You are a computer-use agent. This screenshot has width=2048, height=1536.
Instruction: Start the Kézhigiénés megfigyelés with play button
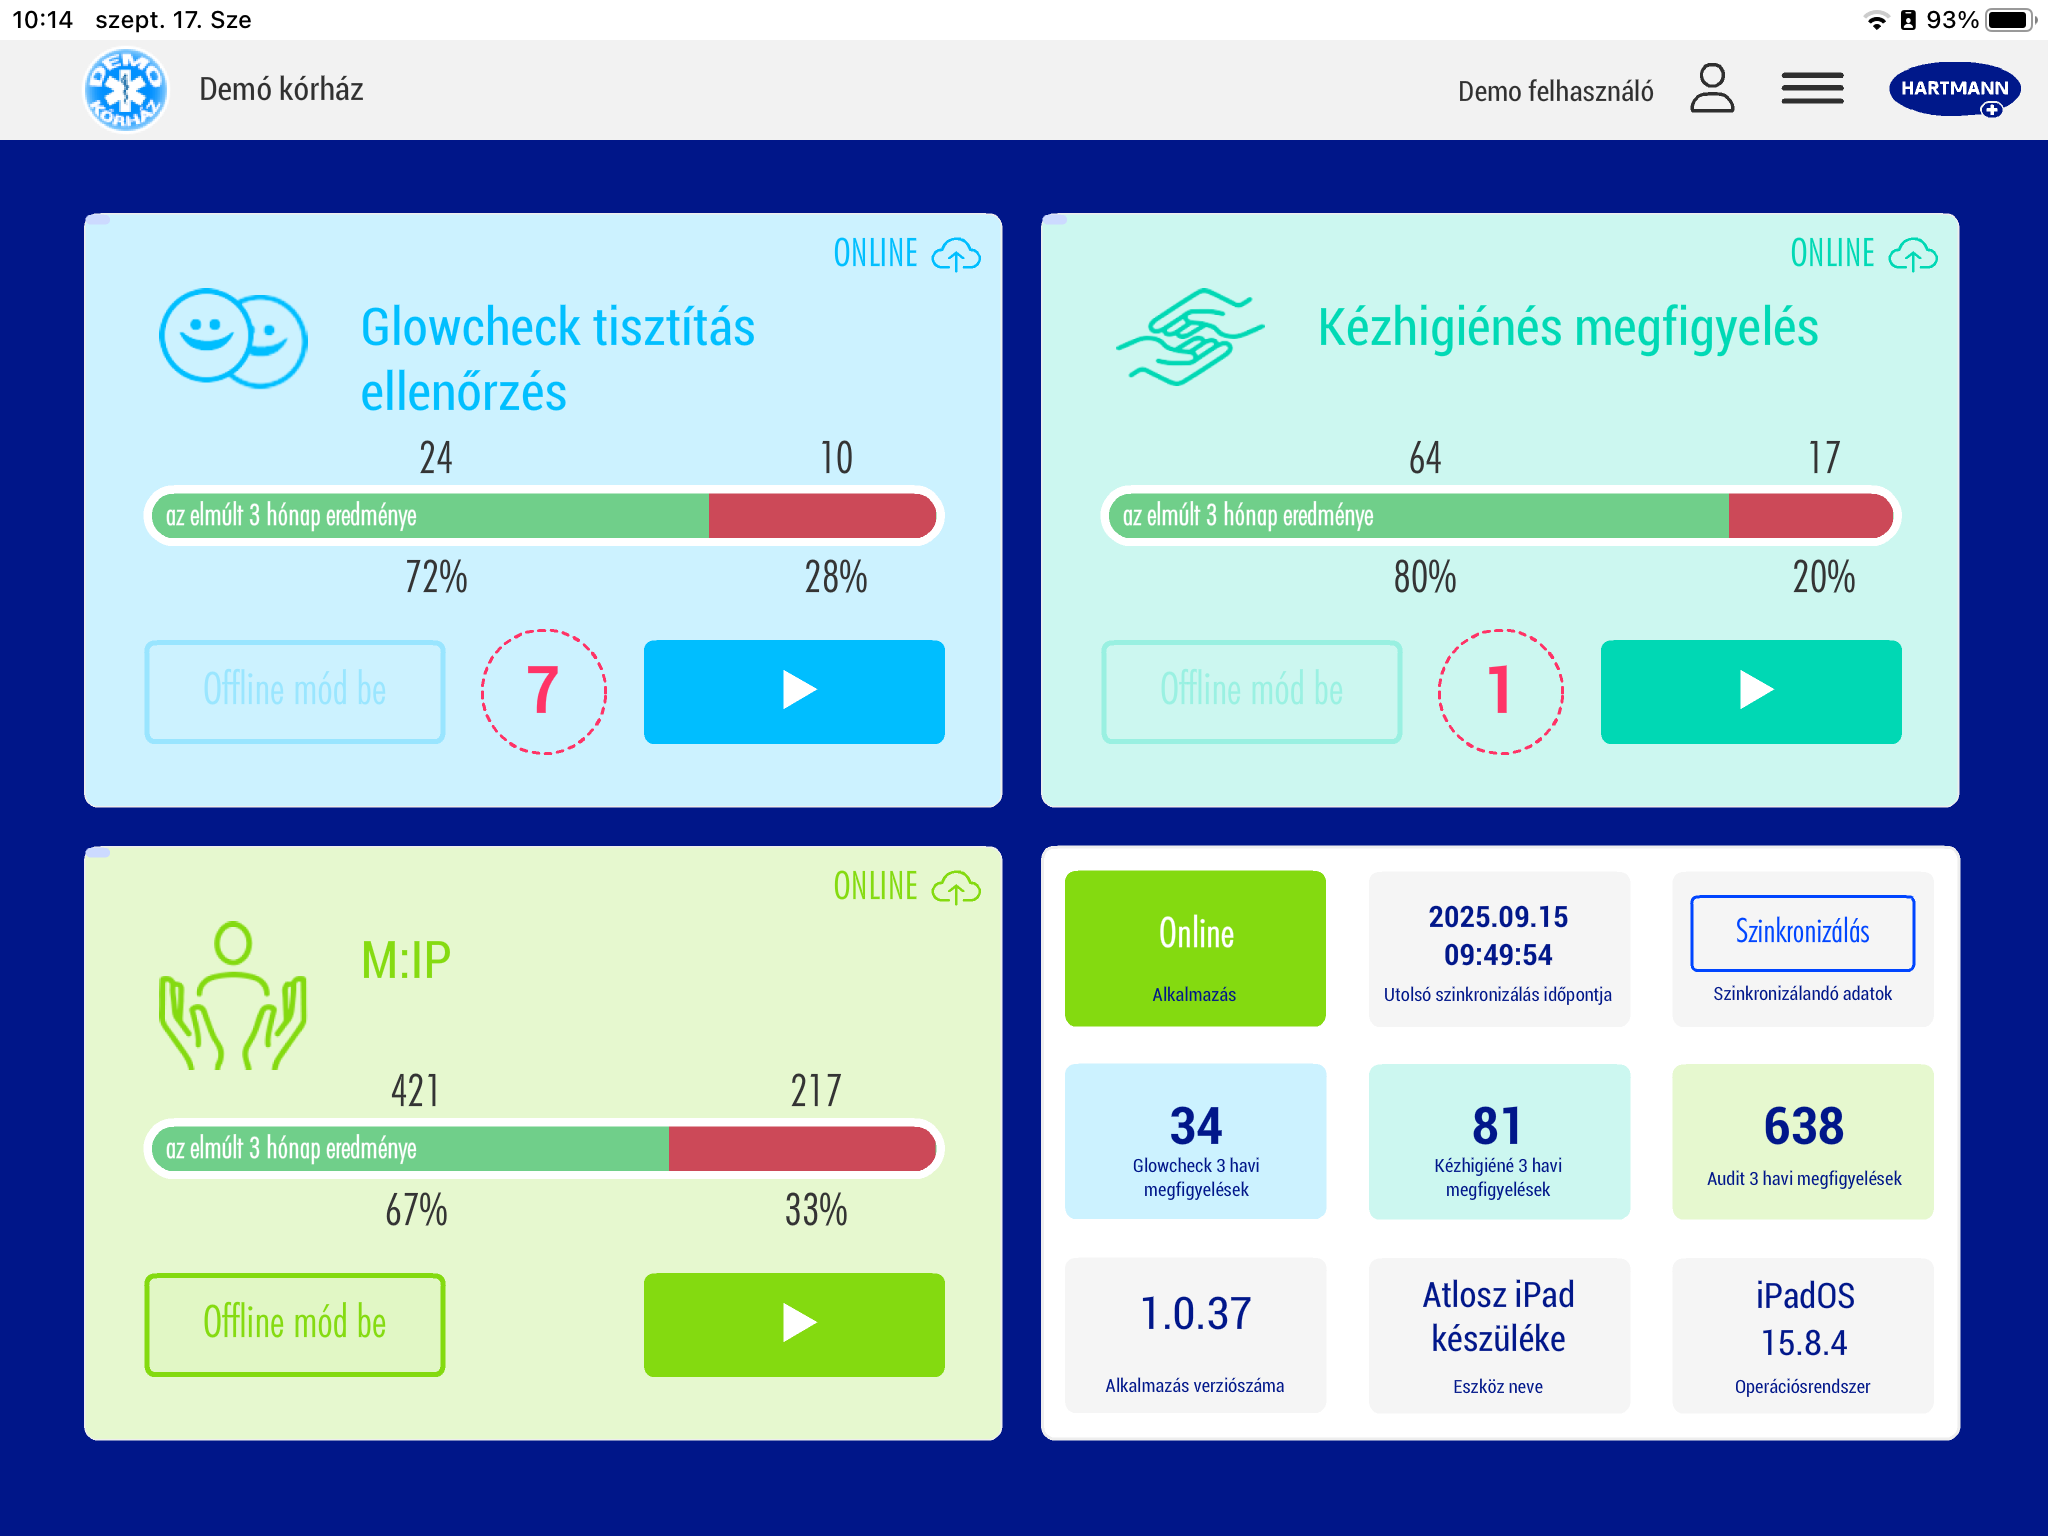(1750, 691)
